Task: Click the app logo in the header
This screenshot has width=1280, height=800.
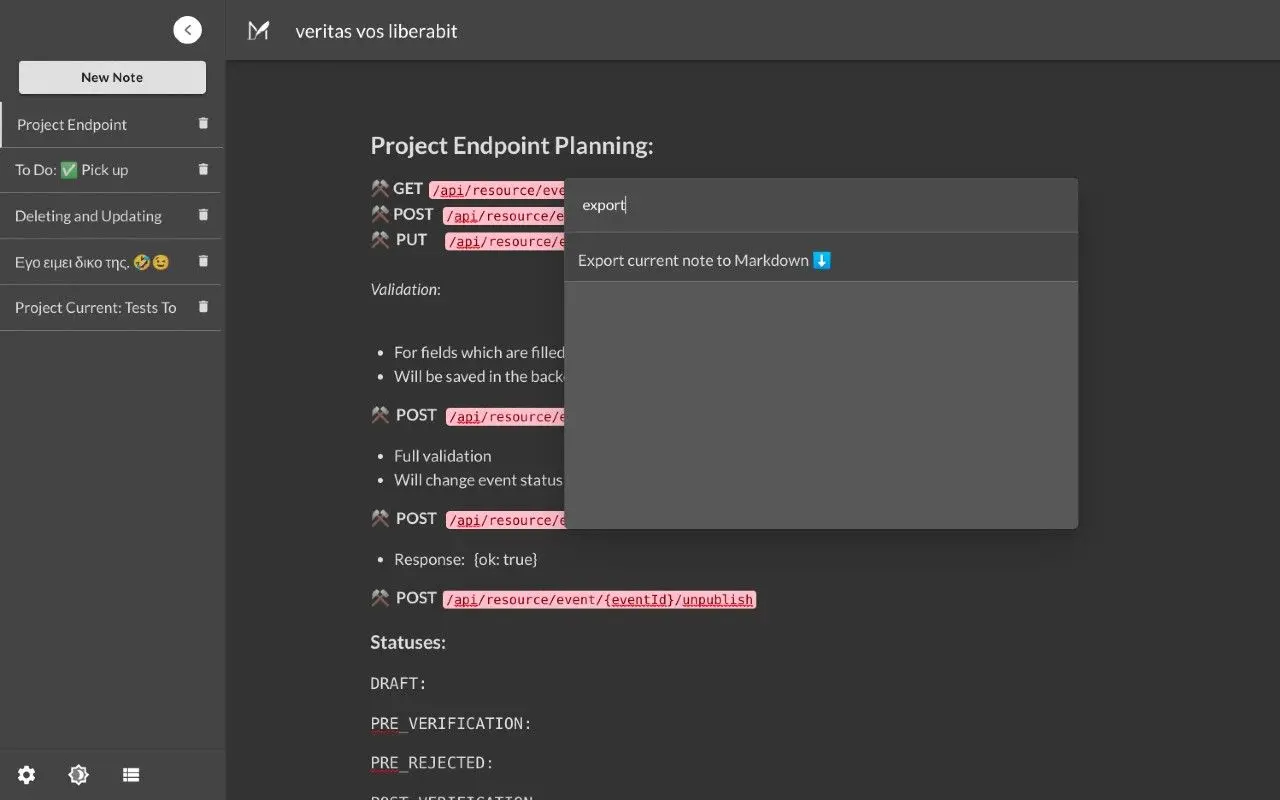Action: point(259,31)
